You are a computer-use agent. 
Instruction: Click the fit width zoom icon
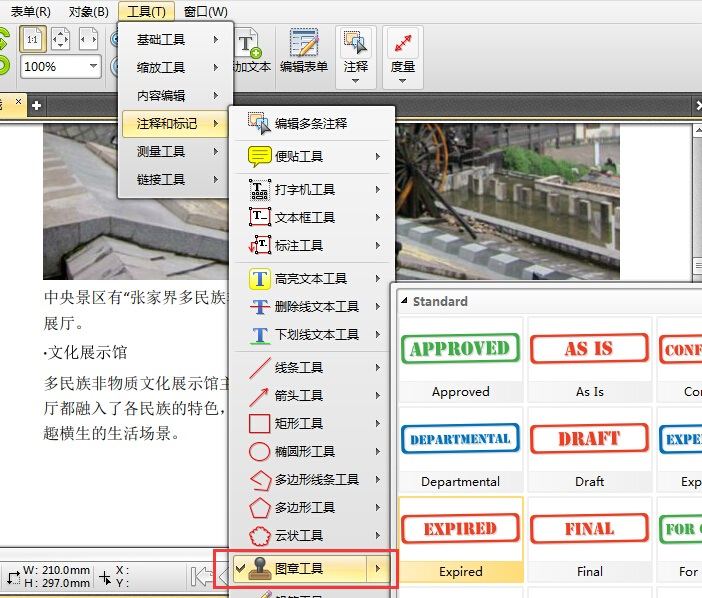(x=88, y=39)
